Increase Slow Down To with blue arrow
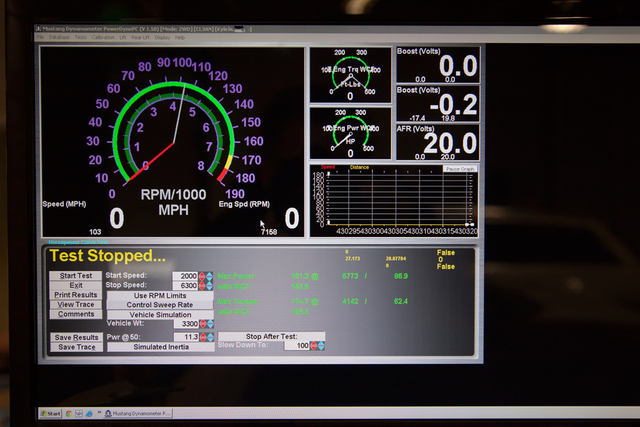This screenshot has width=640, height=427. tap(321, 346)
